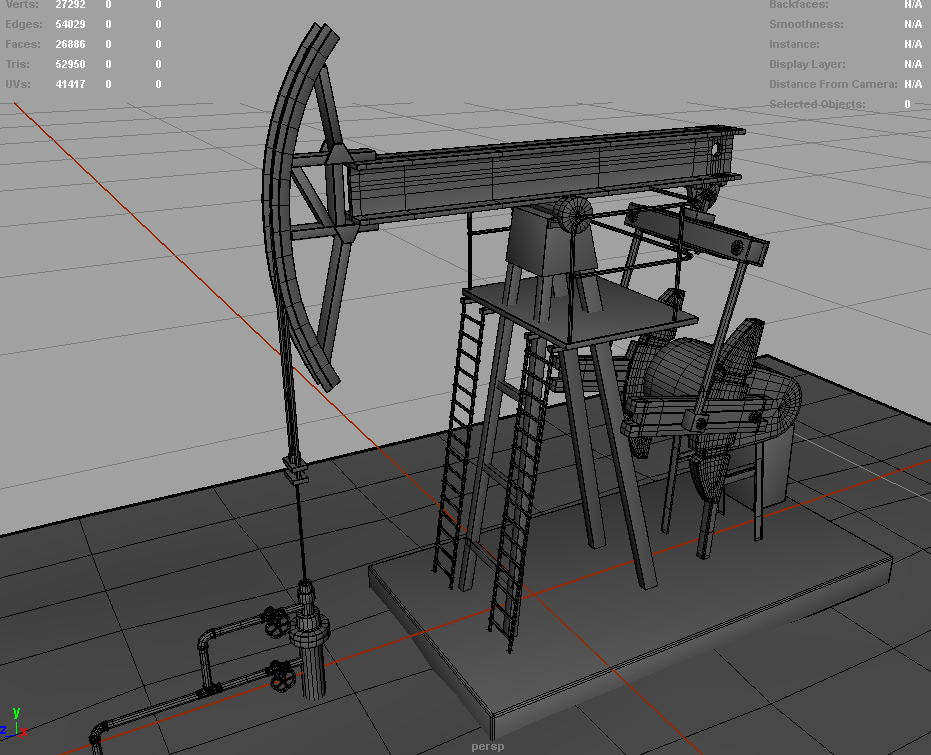Click the Tris count value 52950
Viewport: 931px width, 755px height.
coord(70,64)
